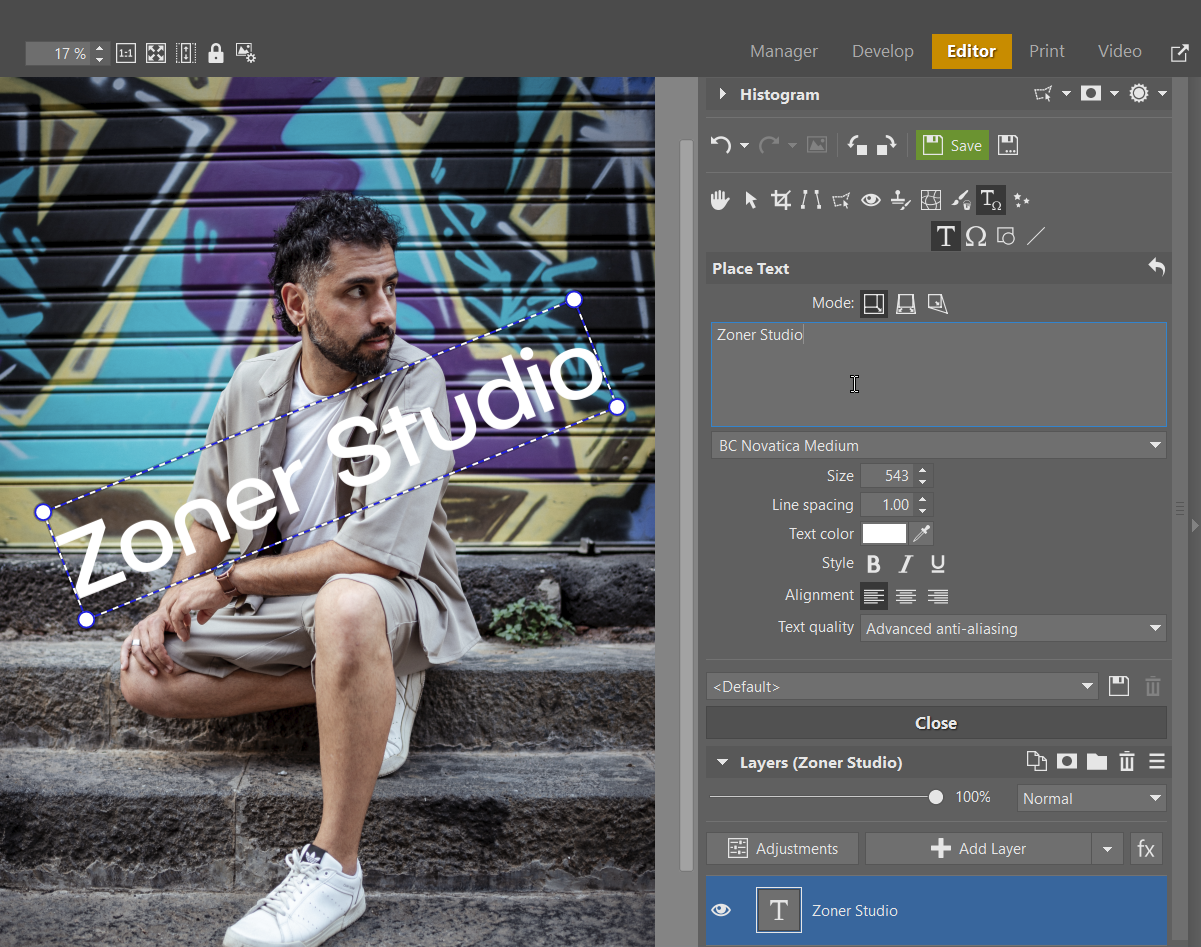Select the Pan hand tool
The width and height of the screenshot is (1201, 947).
tap(720, 200)
